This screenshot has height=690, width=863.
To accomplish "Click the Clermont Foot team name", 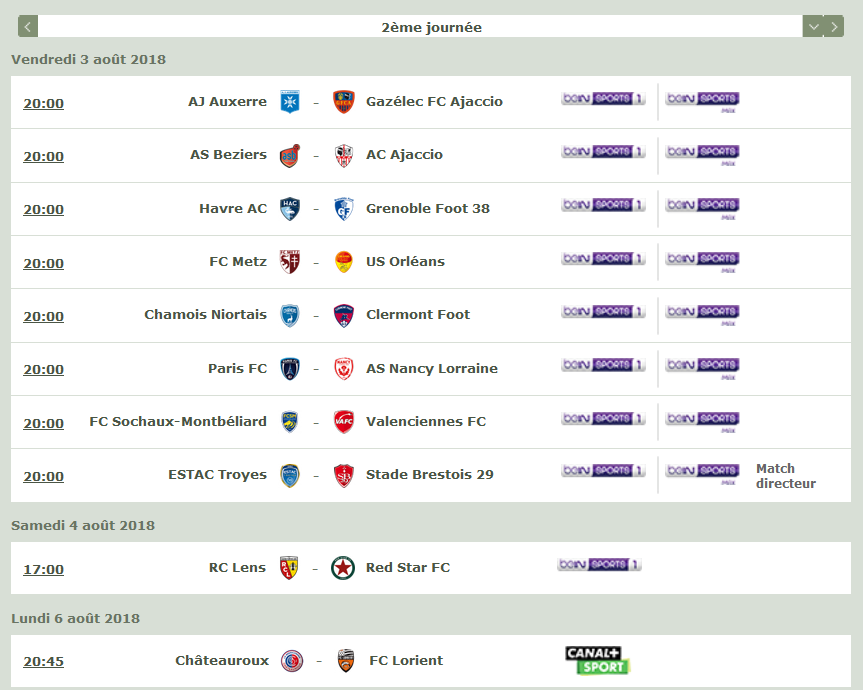I will point(418,314).
